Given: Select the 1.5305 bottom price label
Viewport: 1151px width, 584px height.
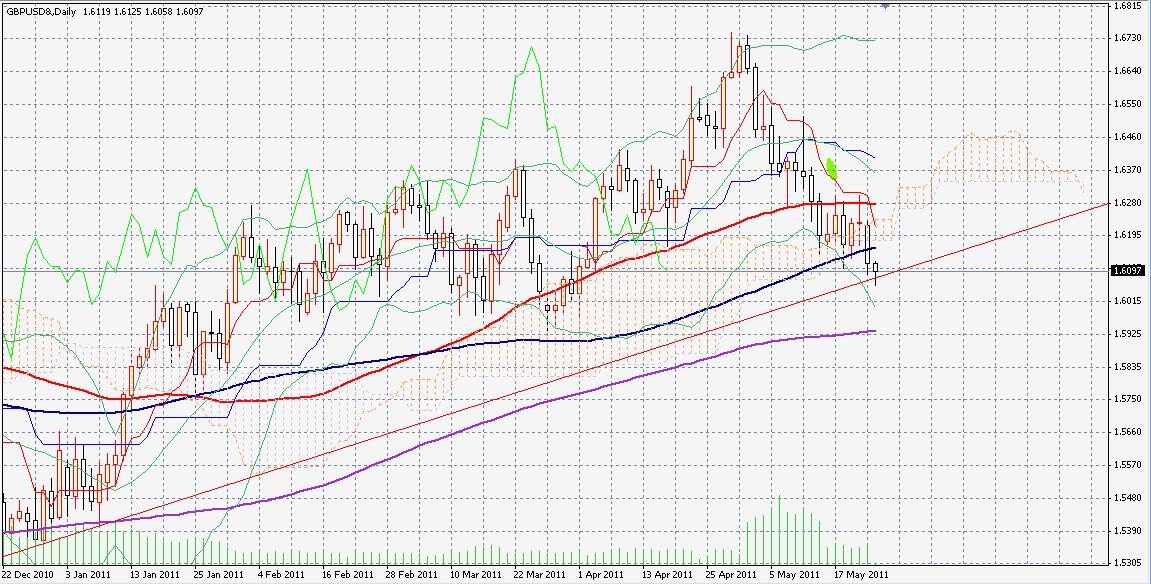Looking at the screenshot, I should tap(1127, 562).
